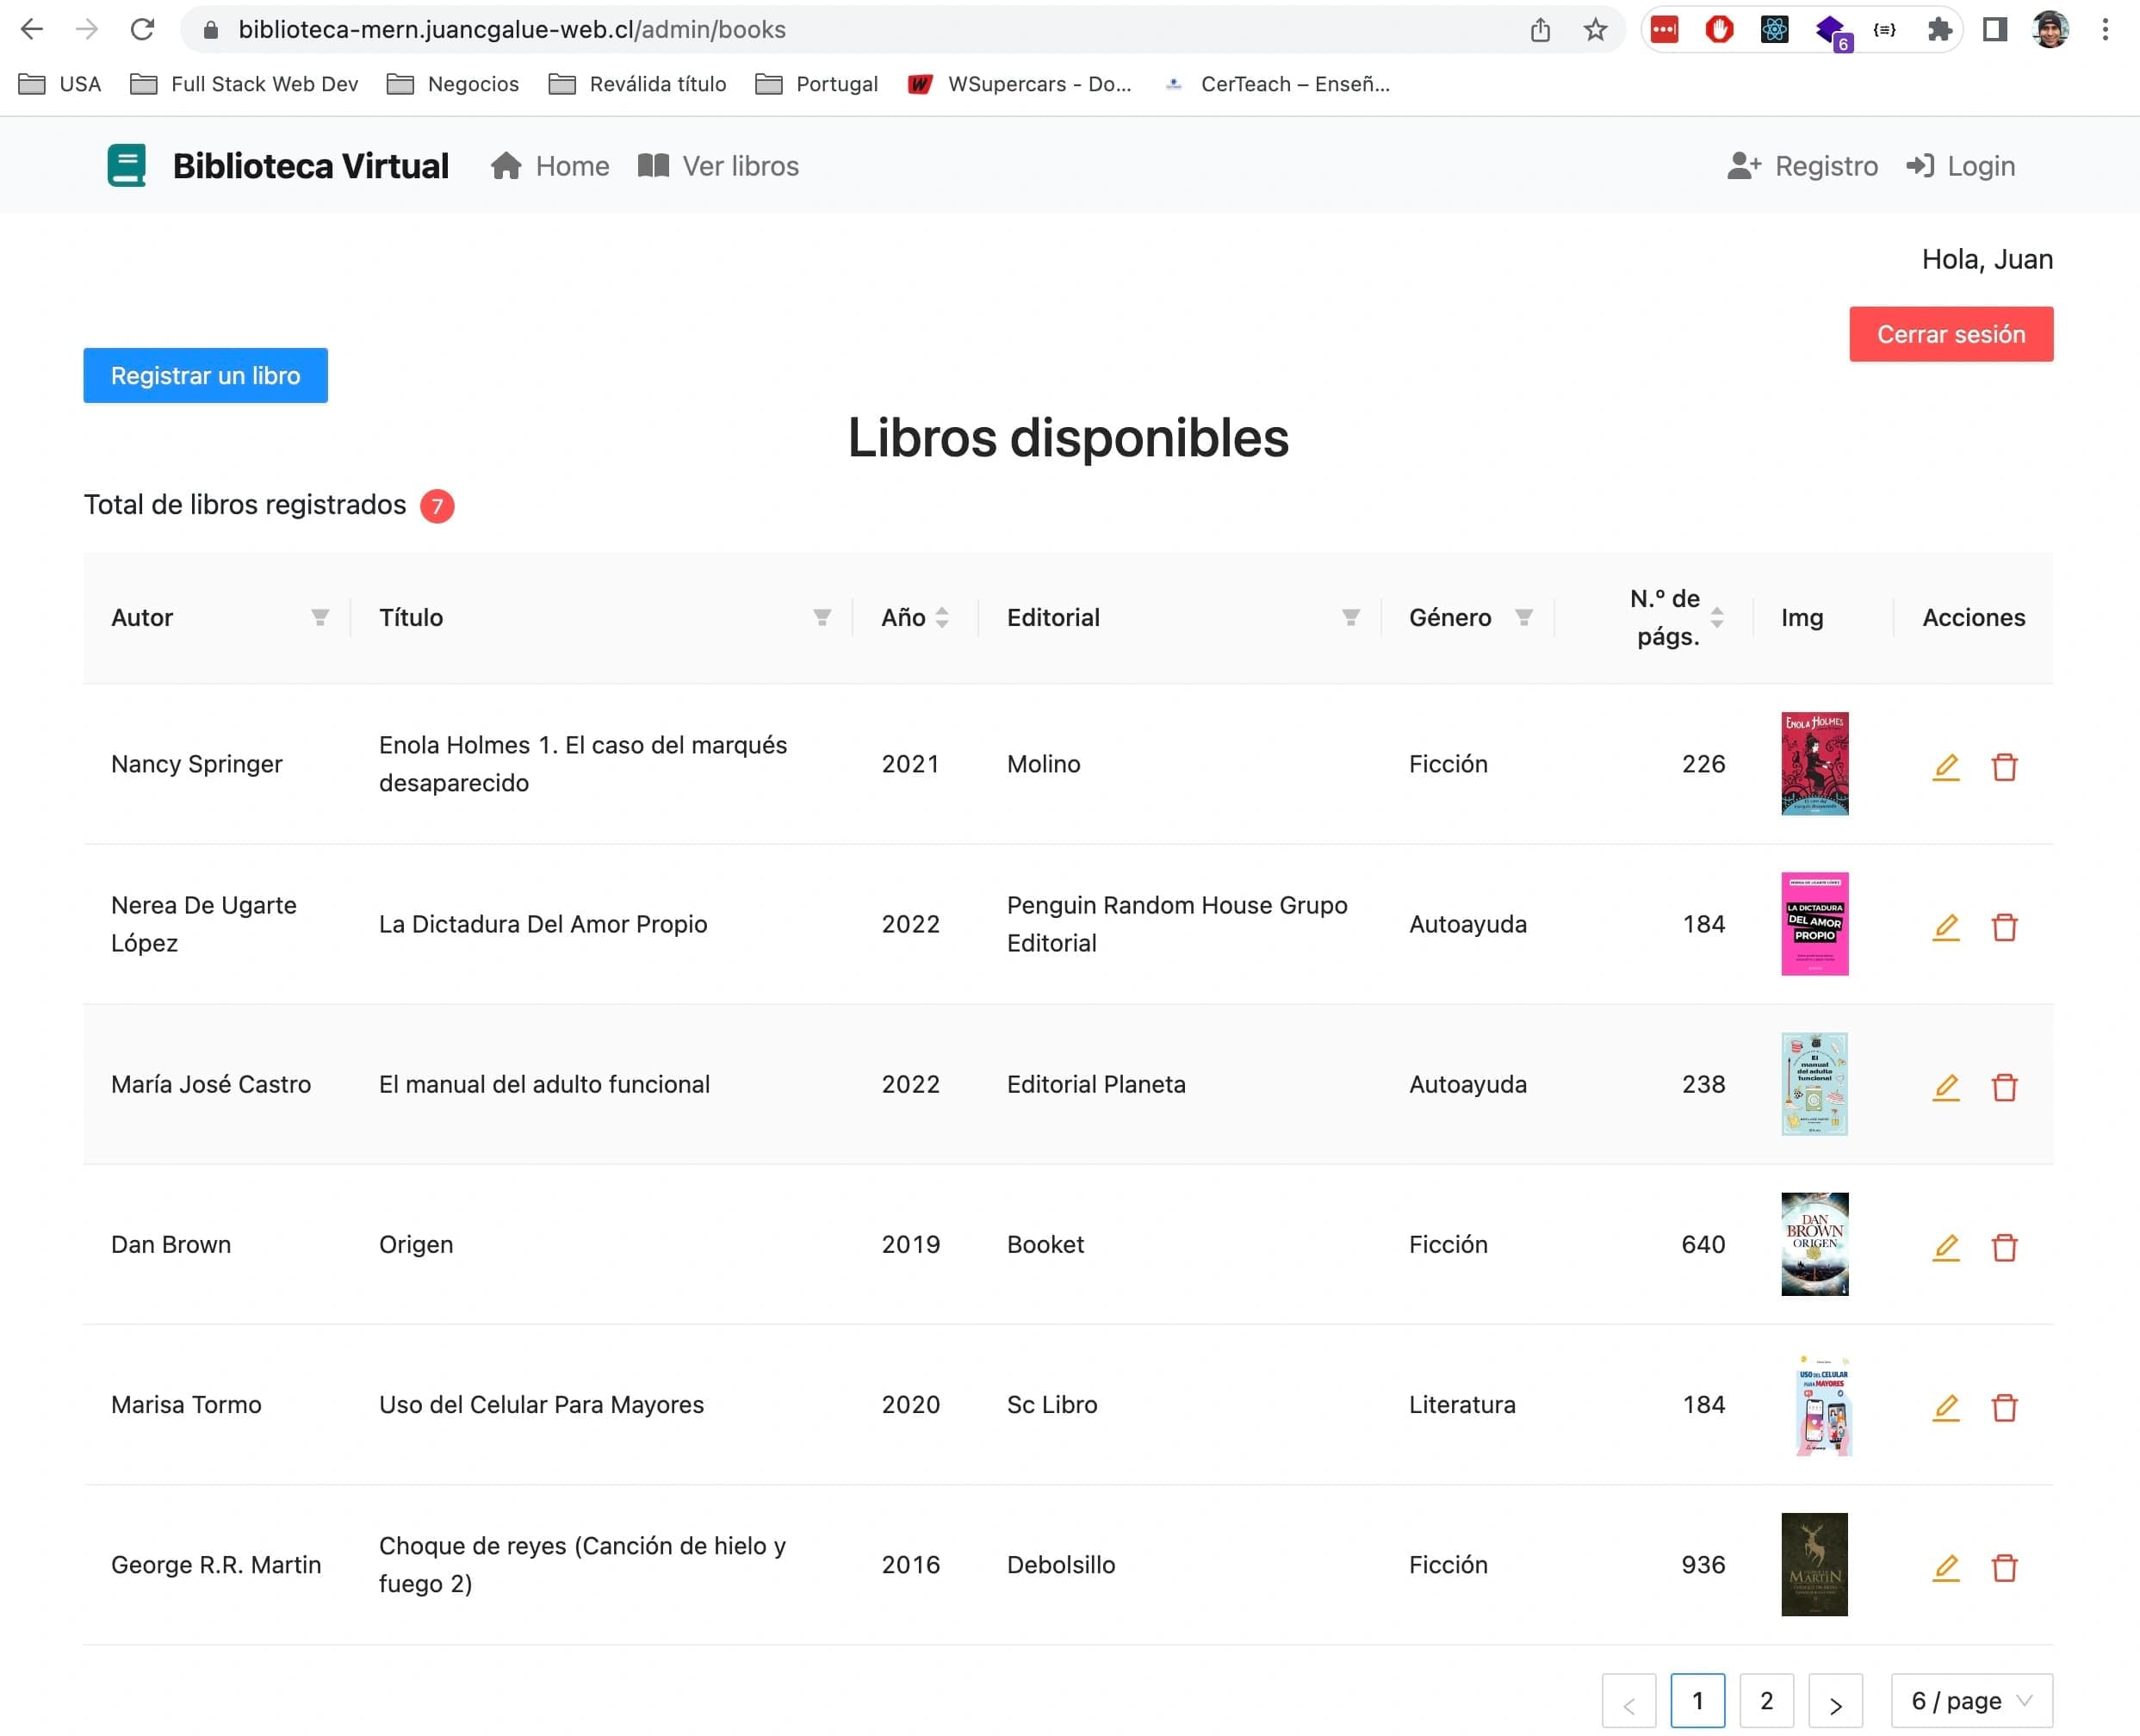Click the Registrar un libro button

[206, 374]
